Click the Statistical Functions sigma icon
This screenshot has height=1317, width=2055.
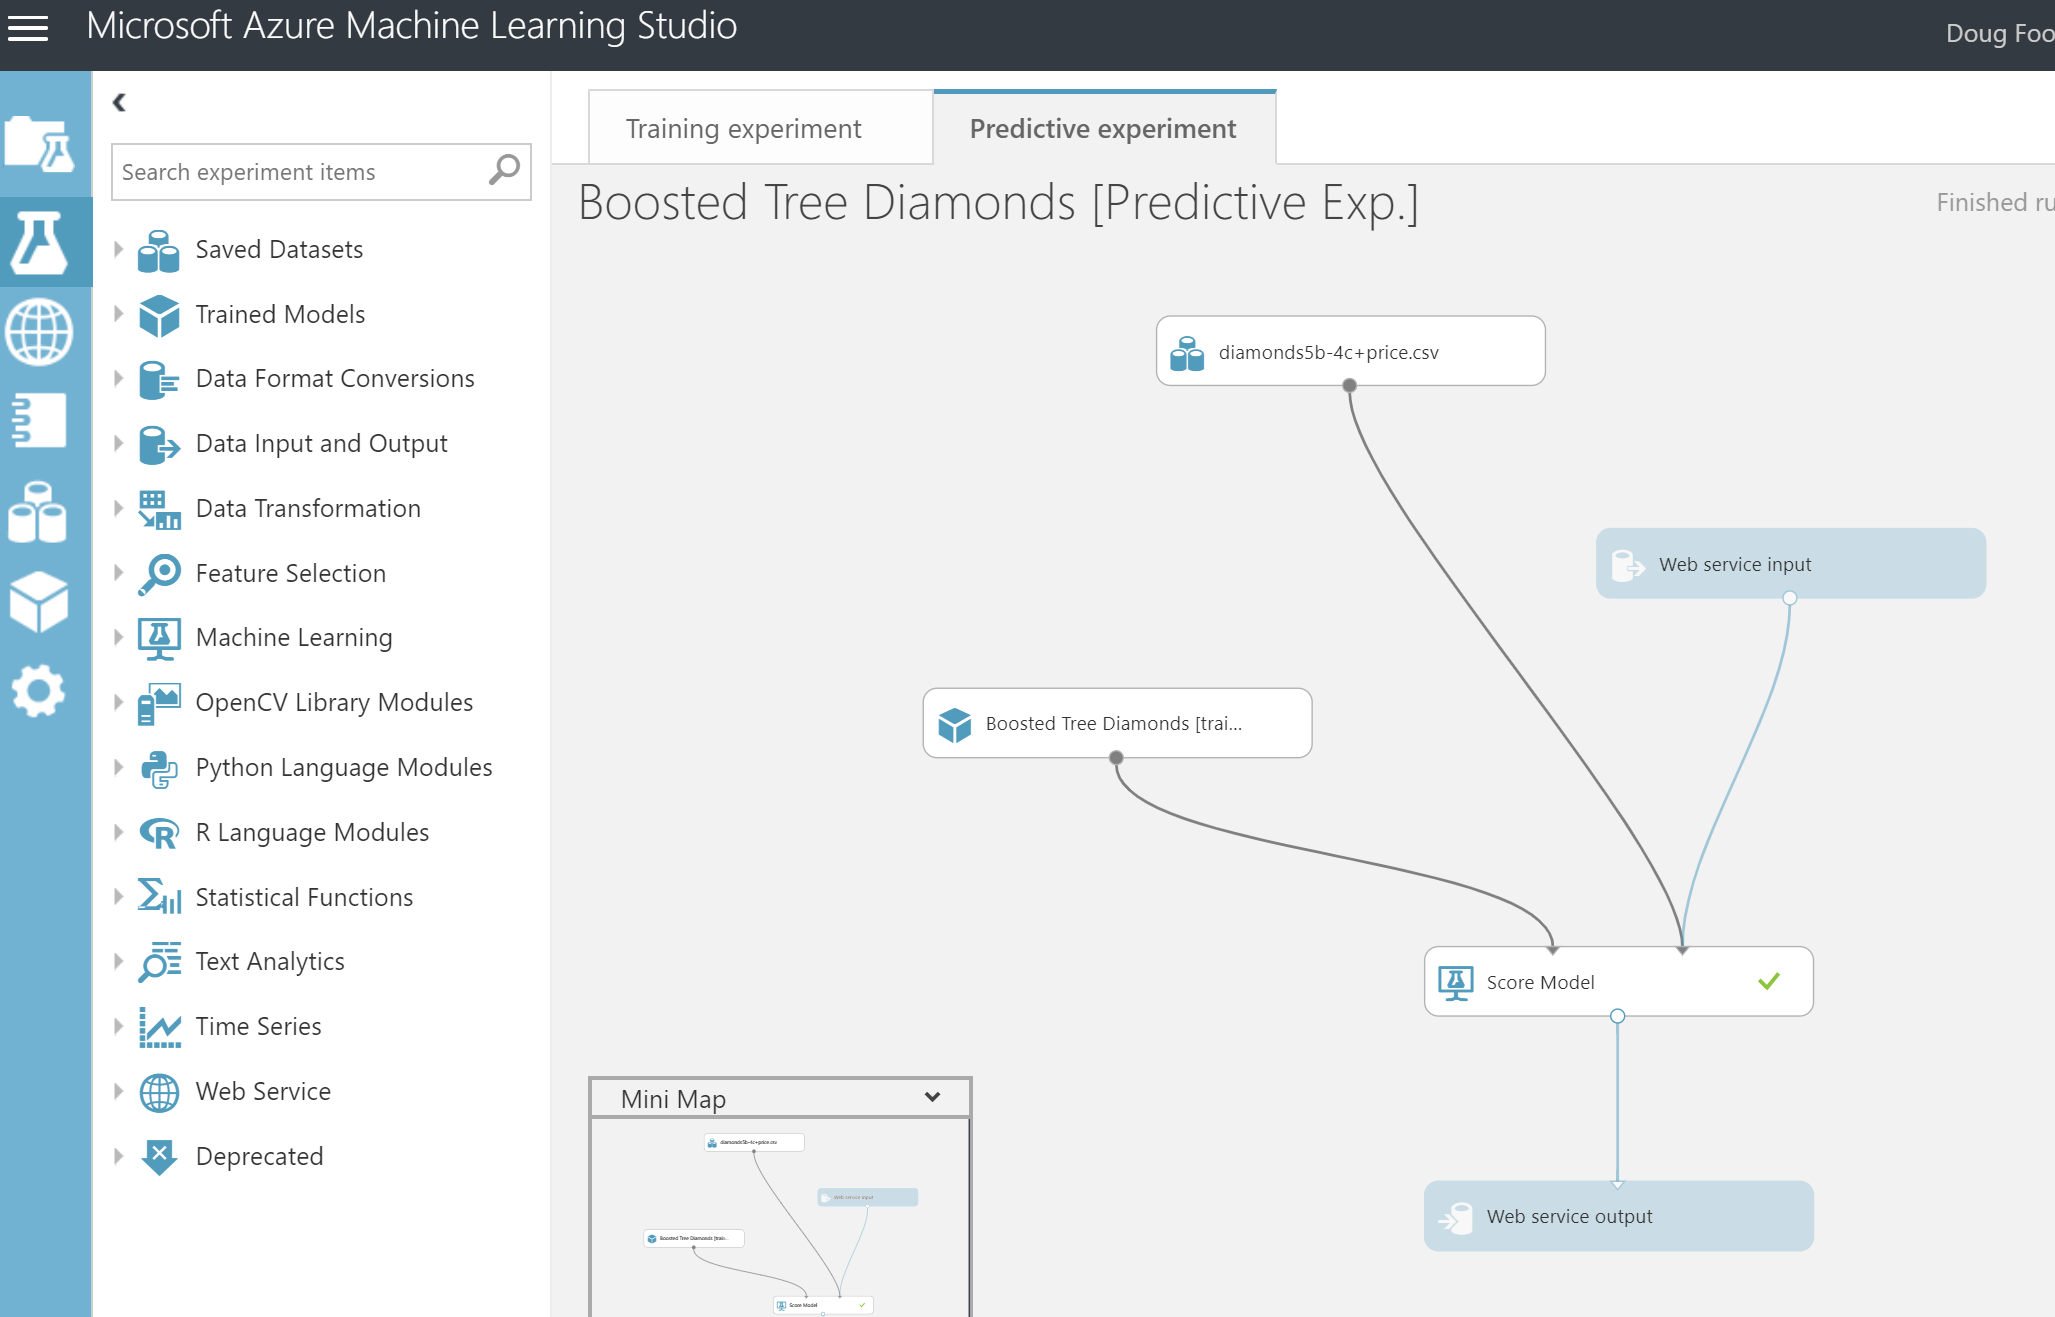[159, 897]
